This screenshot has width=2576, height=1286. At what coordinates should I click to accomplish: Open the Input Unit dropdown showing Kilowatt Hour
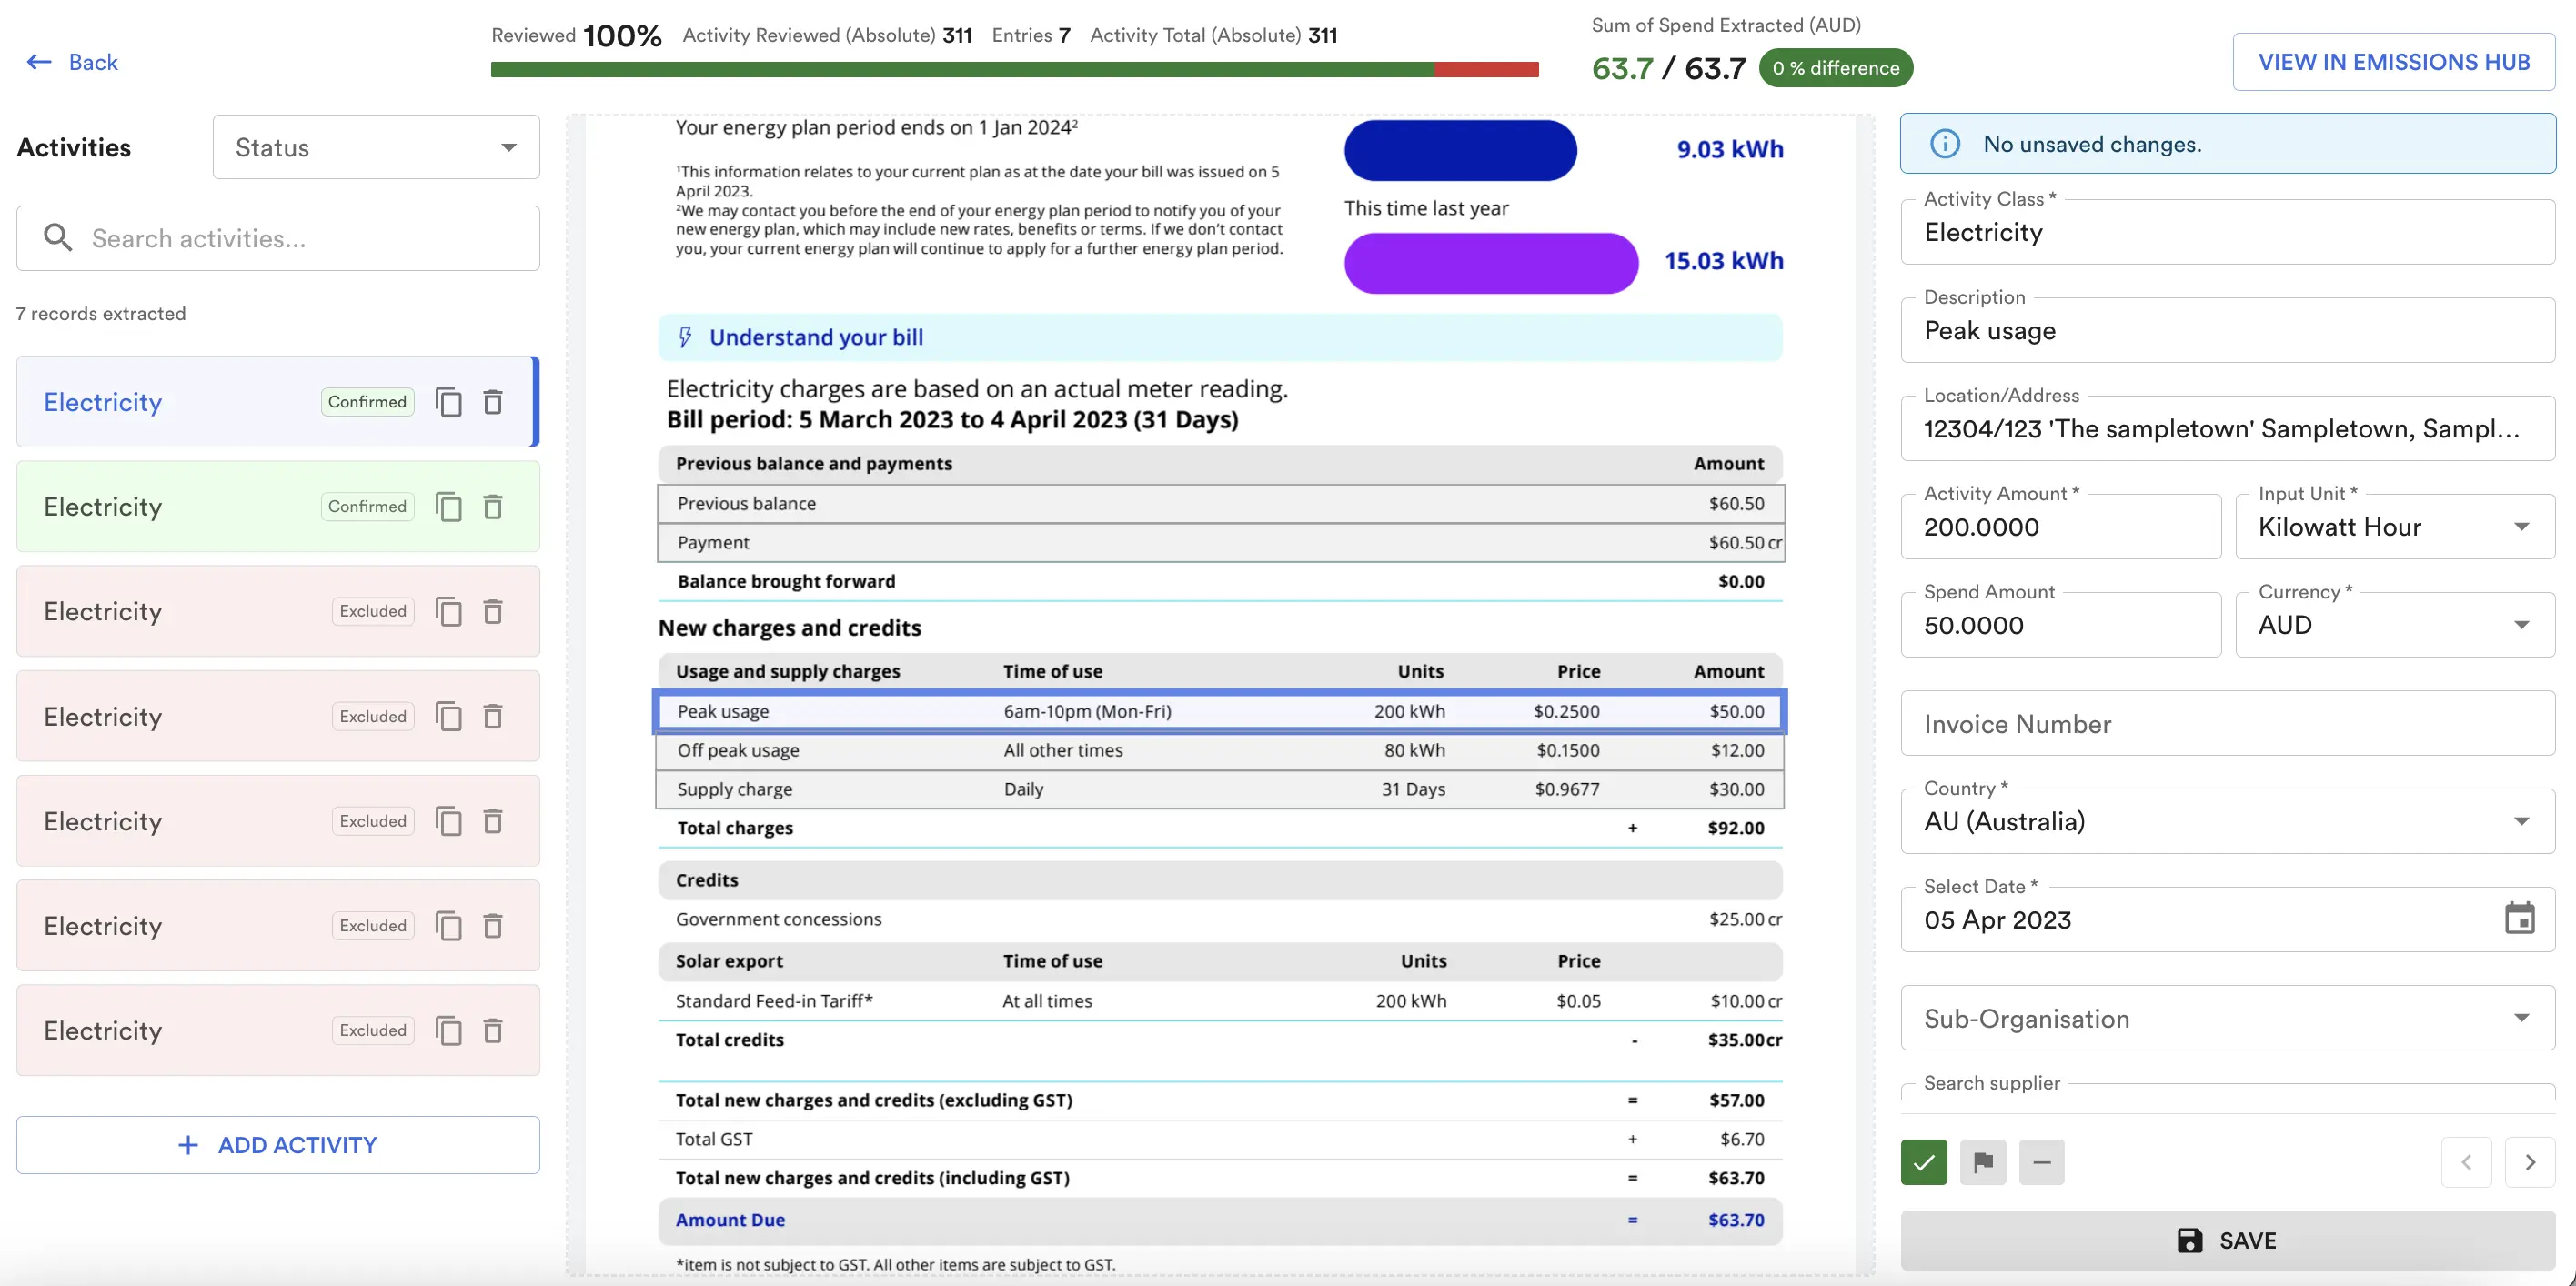[x=2522, y=527]
